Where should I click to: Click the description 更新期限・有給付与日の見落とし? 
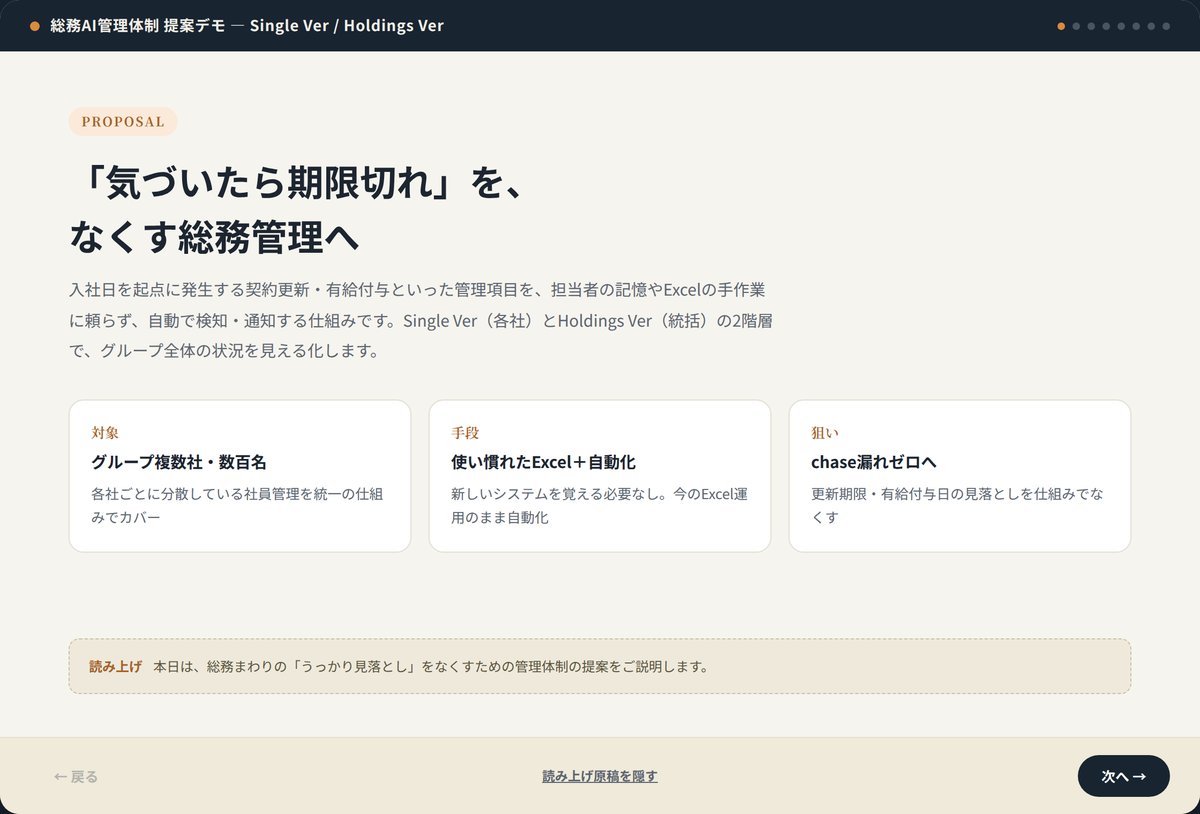pos(957,506)
